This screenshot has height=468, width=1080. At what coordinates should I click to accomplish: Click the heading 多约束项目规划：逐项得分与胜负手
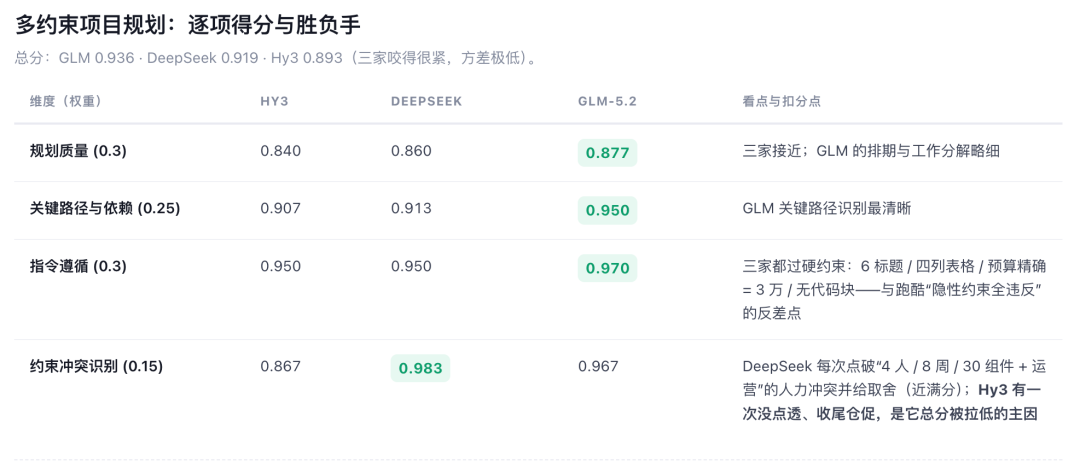coord(188,26)
